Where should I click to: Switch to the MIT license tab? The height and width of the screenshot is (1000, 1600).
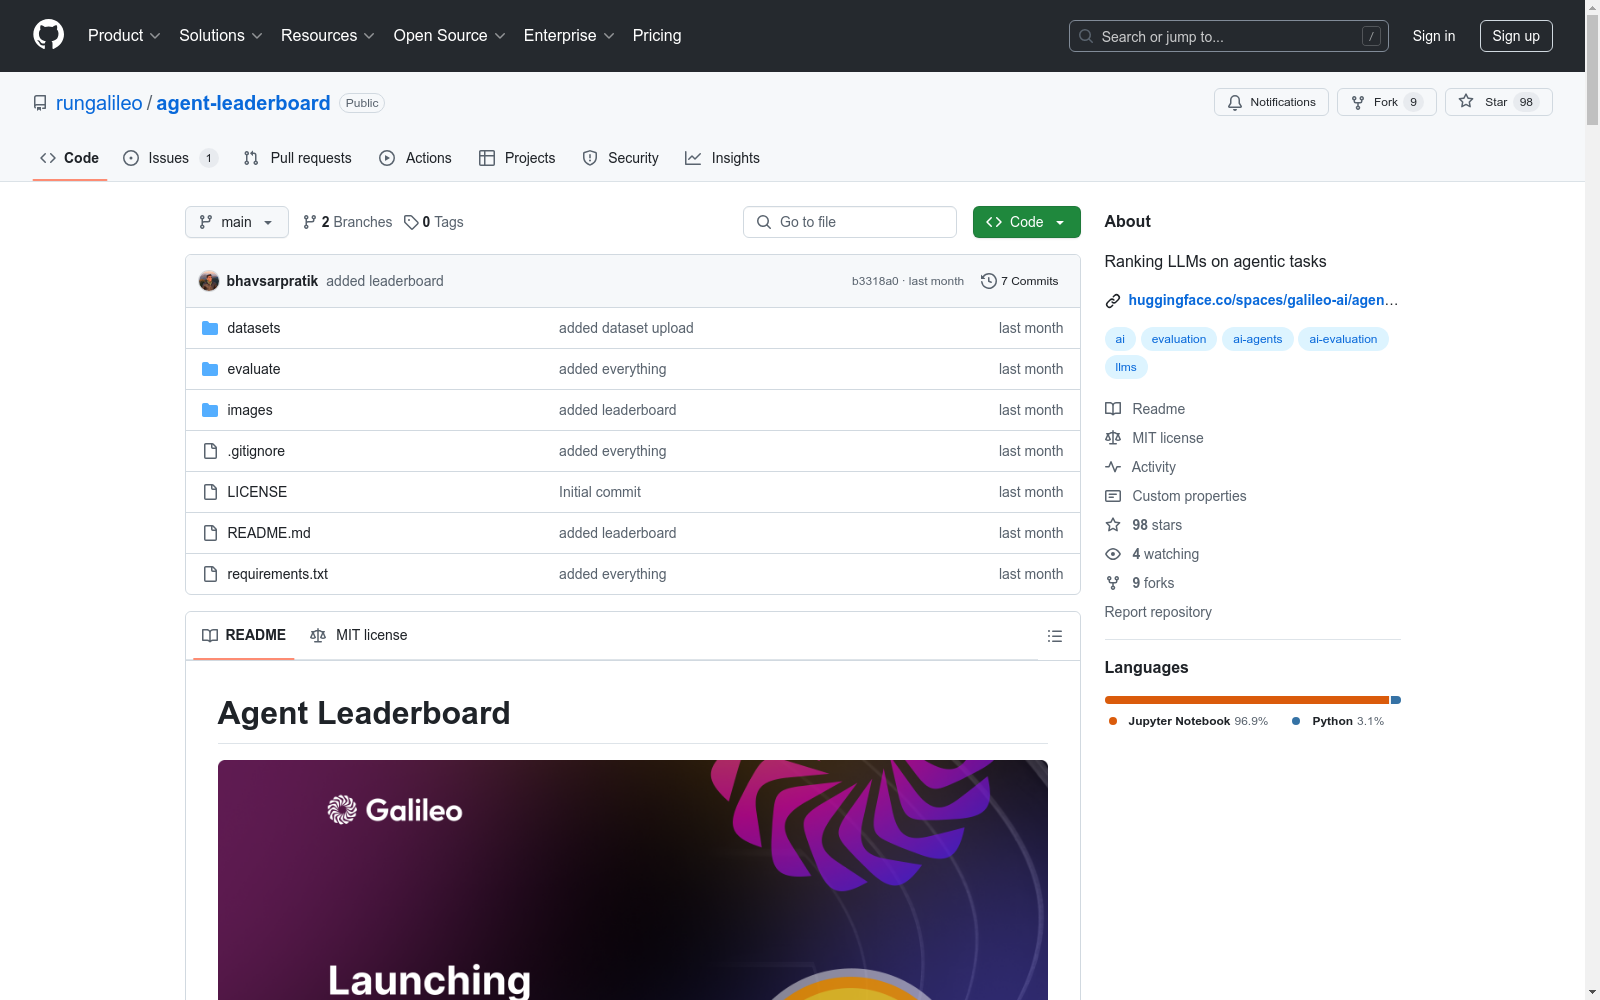pyautogui.click(x=359, y=635)
